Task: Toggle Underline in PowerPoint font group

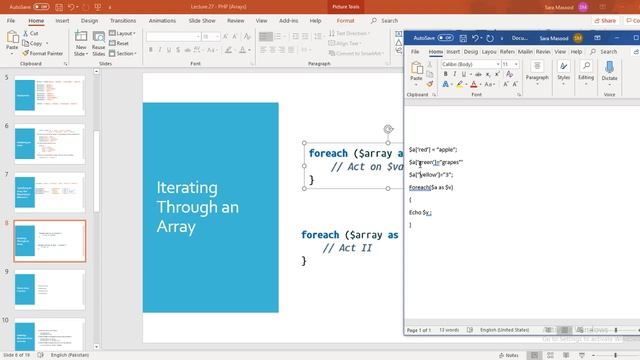Action: tap(169, 50)
